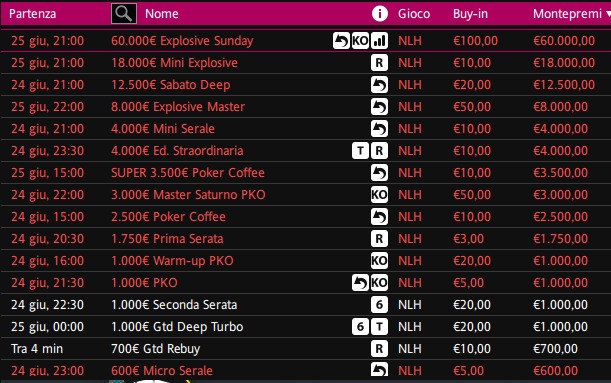Sort by Partenza column header
This screenshot has width=611, height=383.
tap(32, 14)
